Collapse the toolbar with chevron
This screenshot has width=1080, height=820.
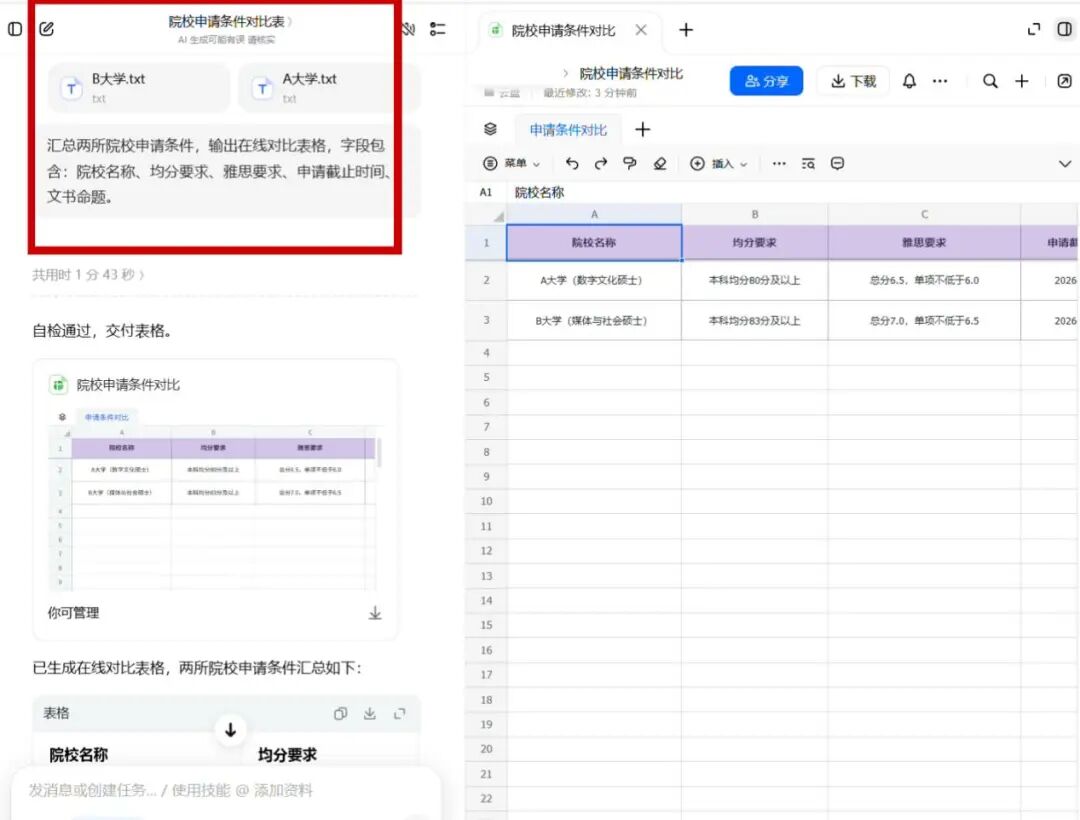pyautogui.click(x=1065, y=164)
